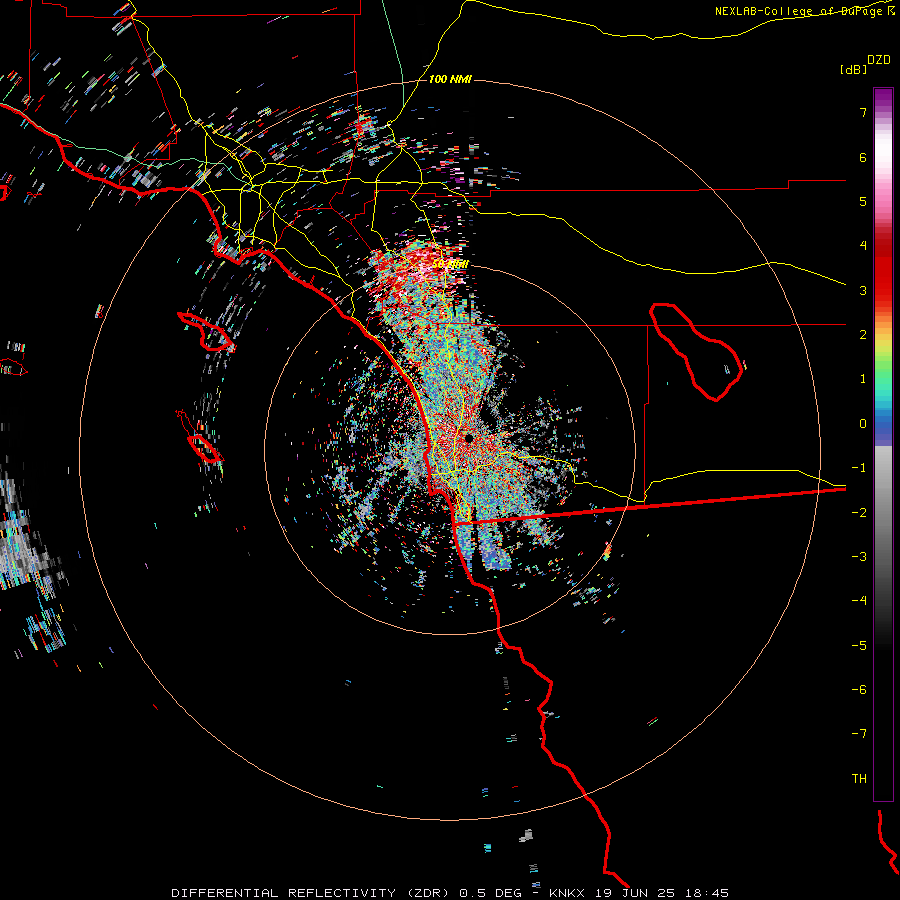Click the 6 value on color scale

(x=863, y=157)
